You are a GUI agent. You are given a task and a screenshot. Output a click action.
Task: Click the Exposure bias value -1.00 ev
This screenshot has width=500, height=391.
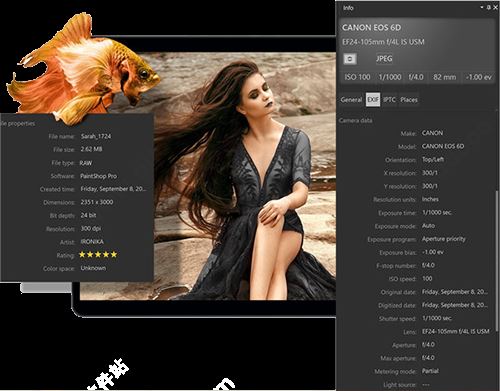click(433, 252)
